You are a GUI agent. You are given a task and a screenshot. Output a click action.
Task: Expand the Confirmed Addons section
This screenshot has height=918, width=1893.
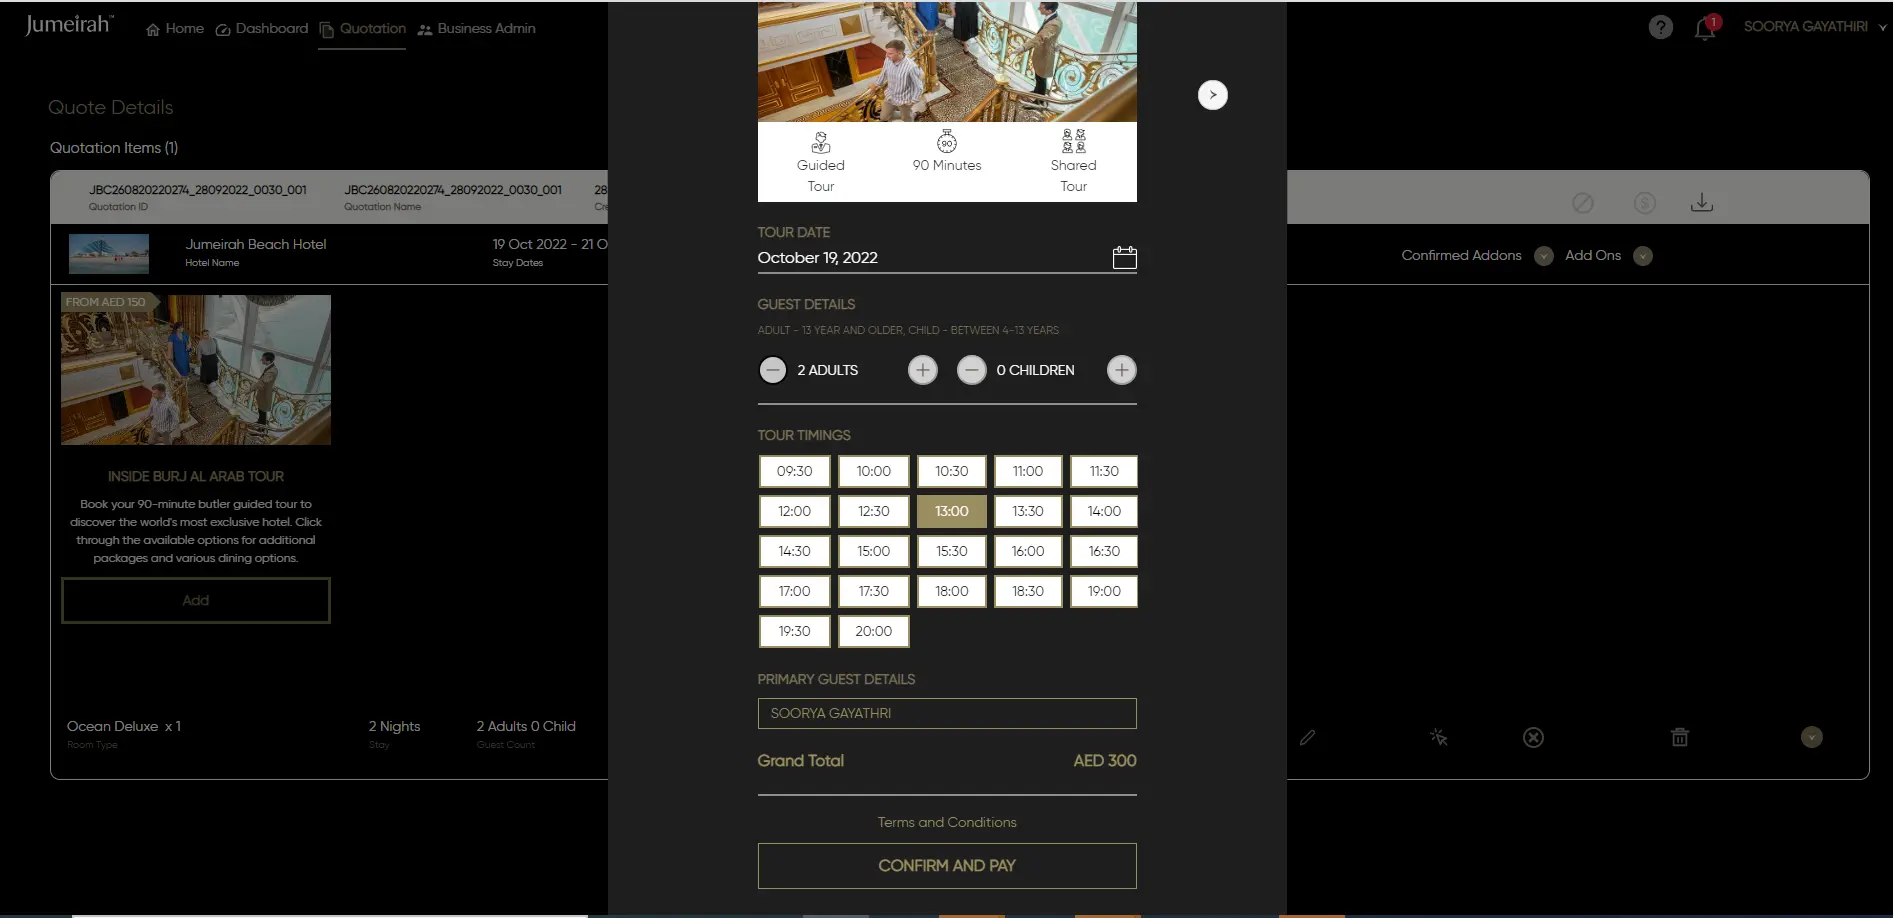pyautogui.click(x=1543, y=256)
